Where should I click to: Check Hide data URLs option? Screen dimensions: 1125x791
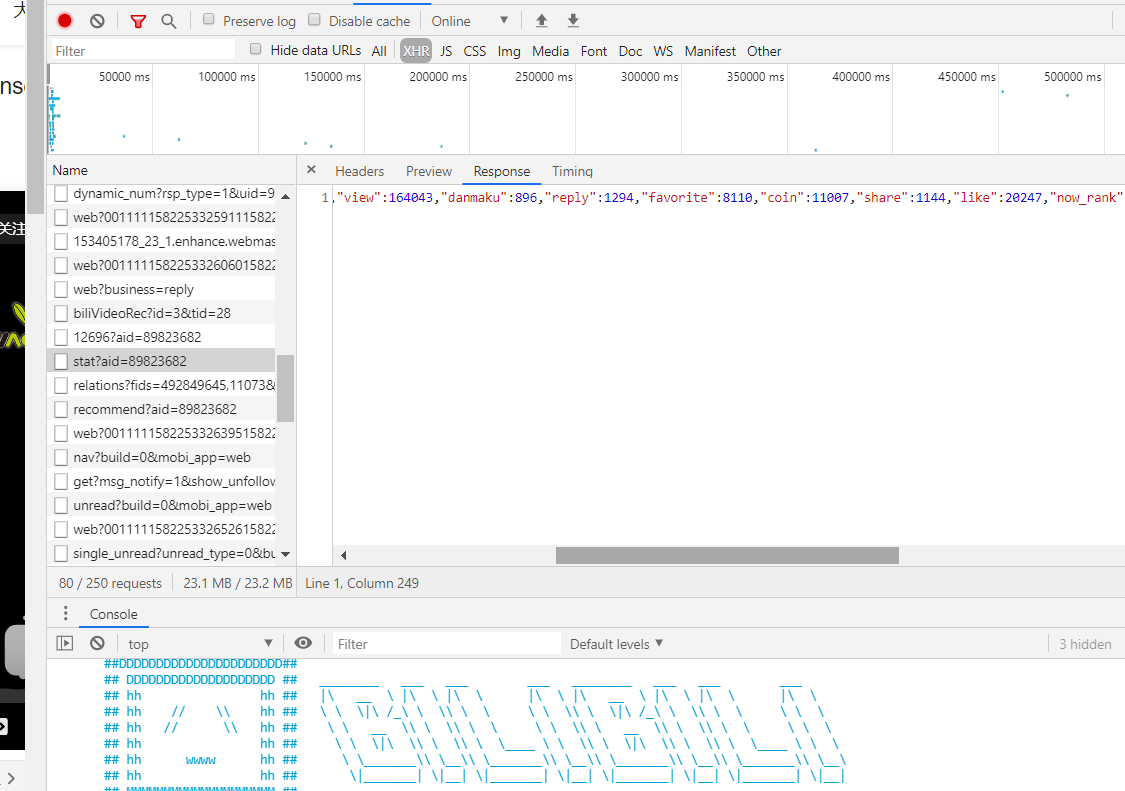(x=255, y=49)
